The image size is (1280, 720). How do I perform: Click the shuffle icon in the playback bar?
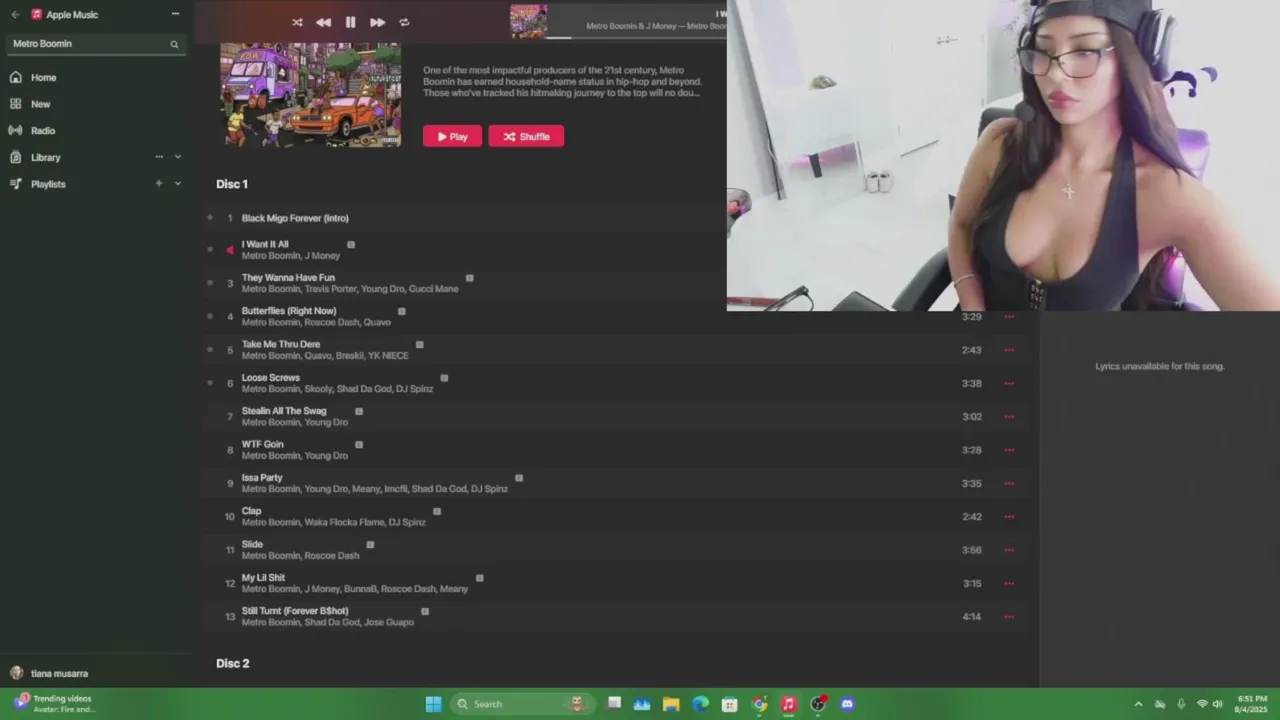tap(297, 22)
